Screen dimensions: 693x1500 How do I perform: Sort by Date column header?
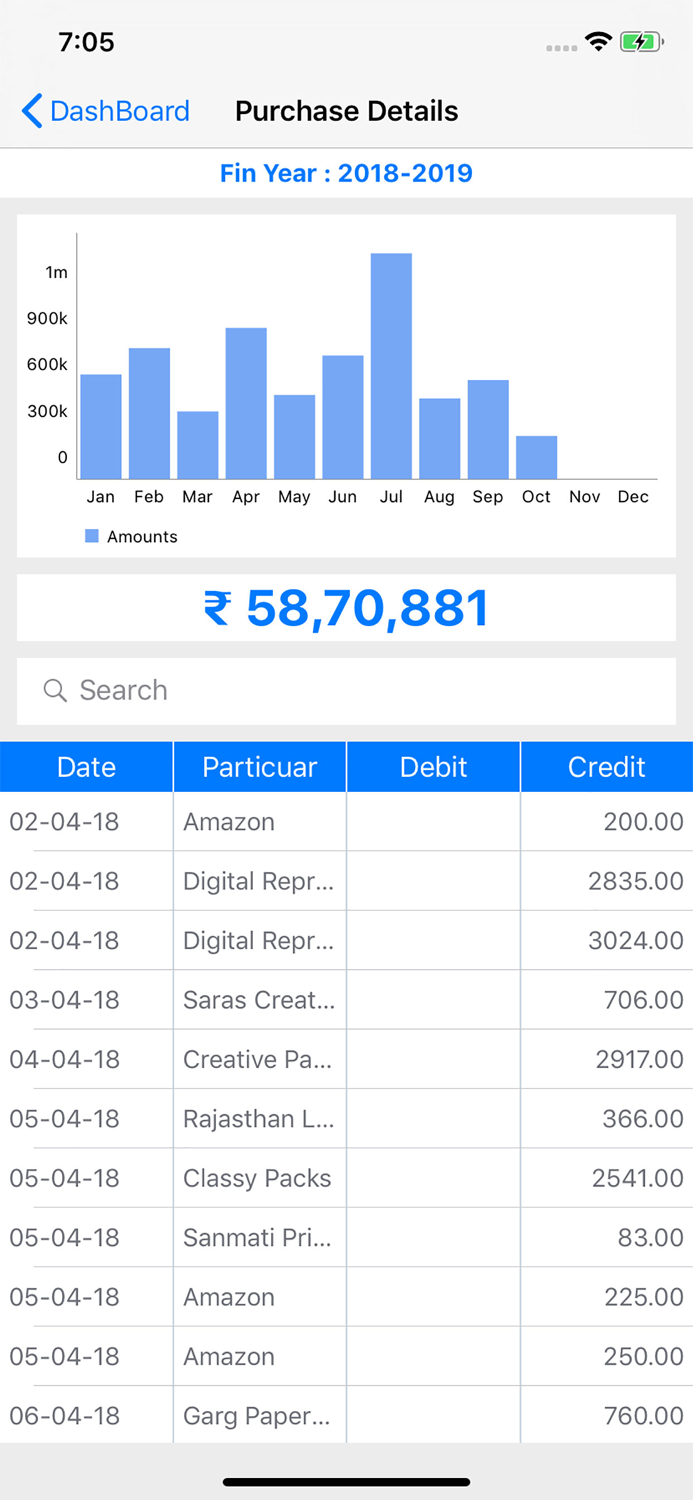pyautogui.click(x=86, y=767)
